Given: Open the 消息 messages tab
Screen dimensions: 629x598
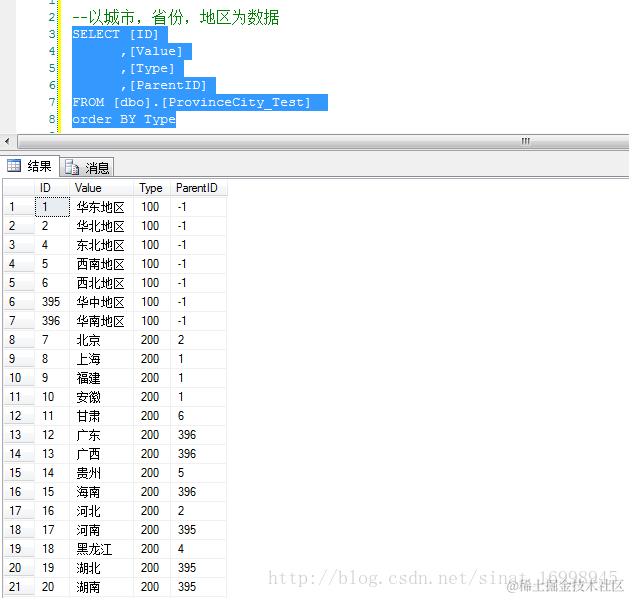Looking at the screenshot, I should point(87,167).
